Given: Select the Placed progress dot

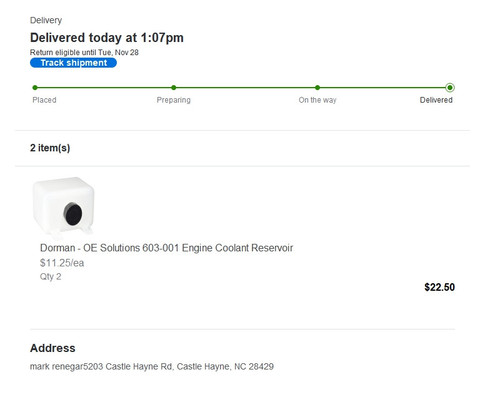Looking at the screenshot, I should [35, 88].
